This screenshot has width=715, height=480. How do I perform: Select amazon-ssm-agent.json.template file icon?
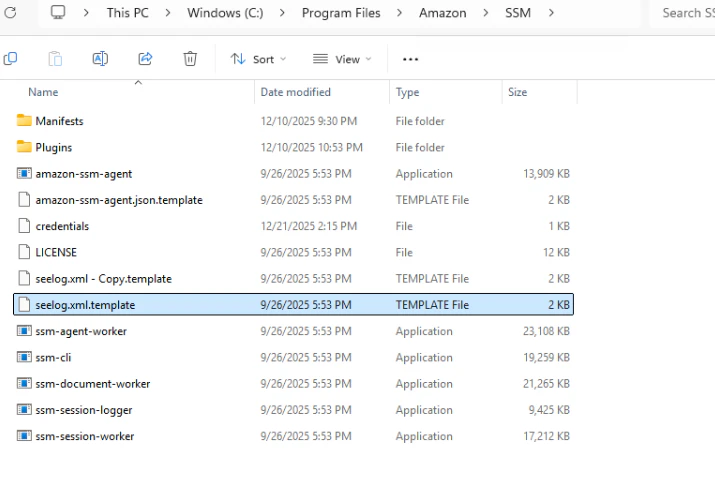[x=24, y=200]
